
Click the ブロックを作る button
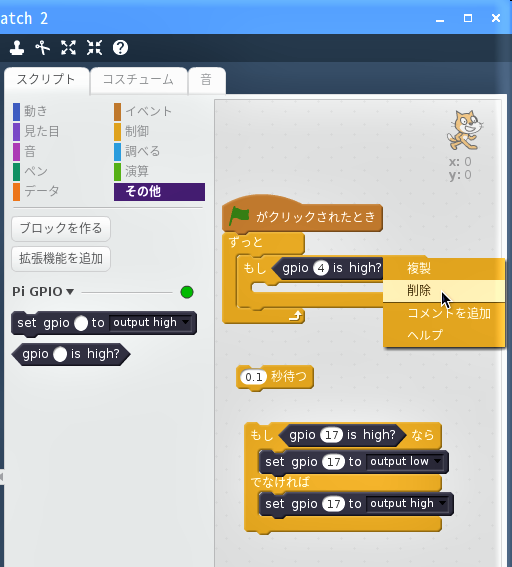tap(61, 229)
